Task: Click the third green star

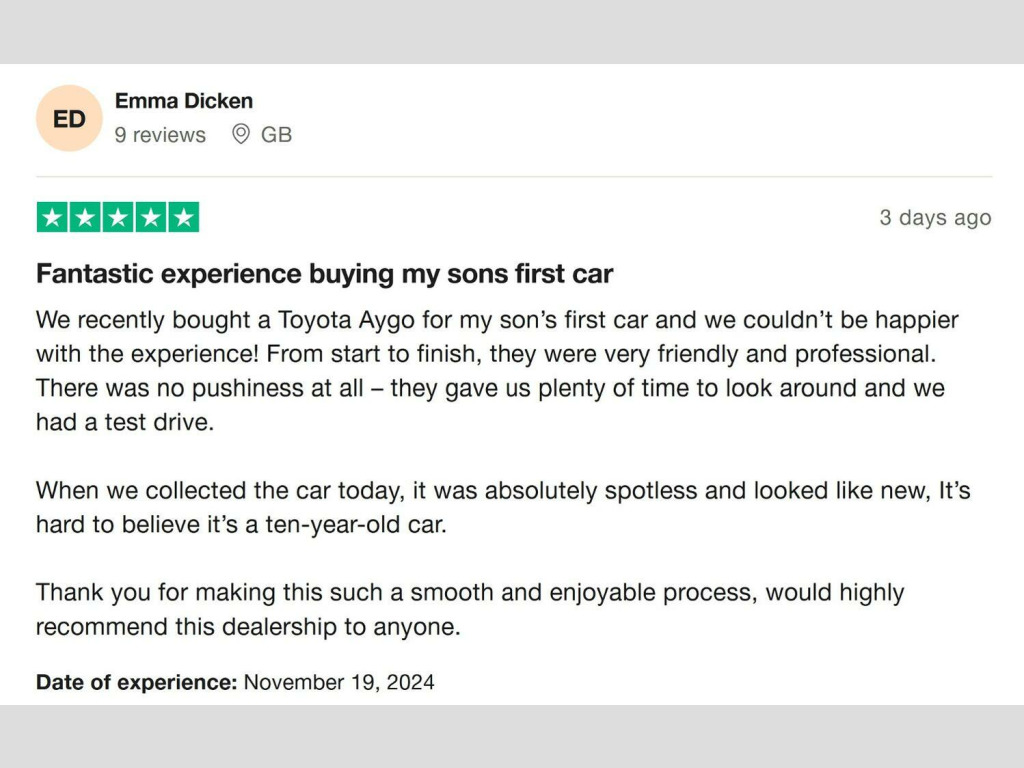Action: (118, 217)
